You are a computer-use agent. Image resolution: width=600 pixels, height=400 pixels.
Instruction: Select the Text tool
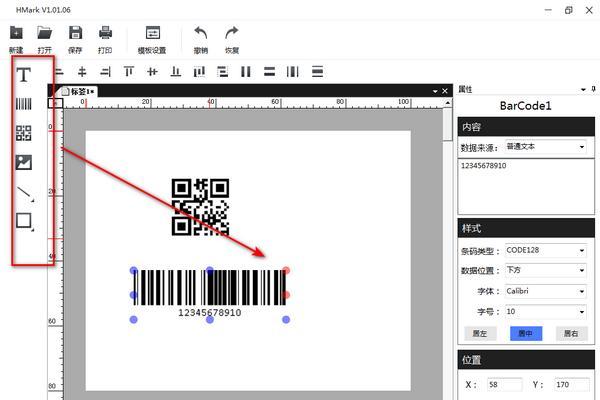pyautogui.click(x=24, y=75)
